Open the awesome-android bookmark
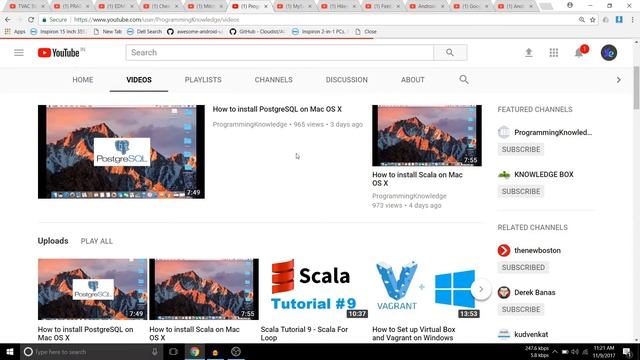640x360 pixels. pyautogui.click(x=195, y=31)
